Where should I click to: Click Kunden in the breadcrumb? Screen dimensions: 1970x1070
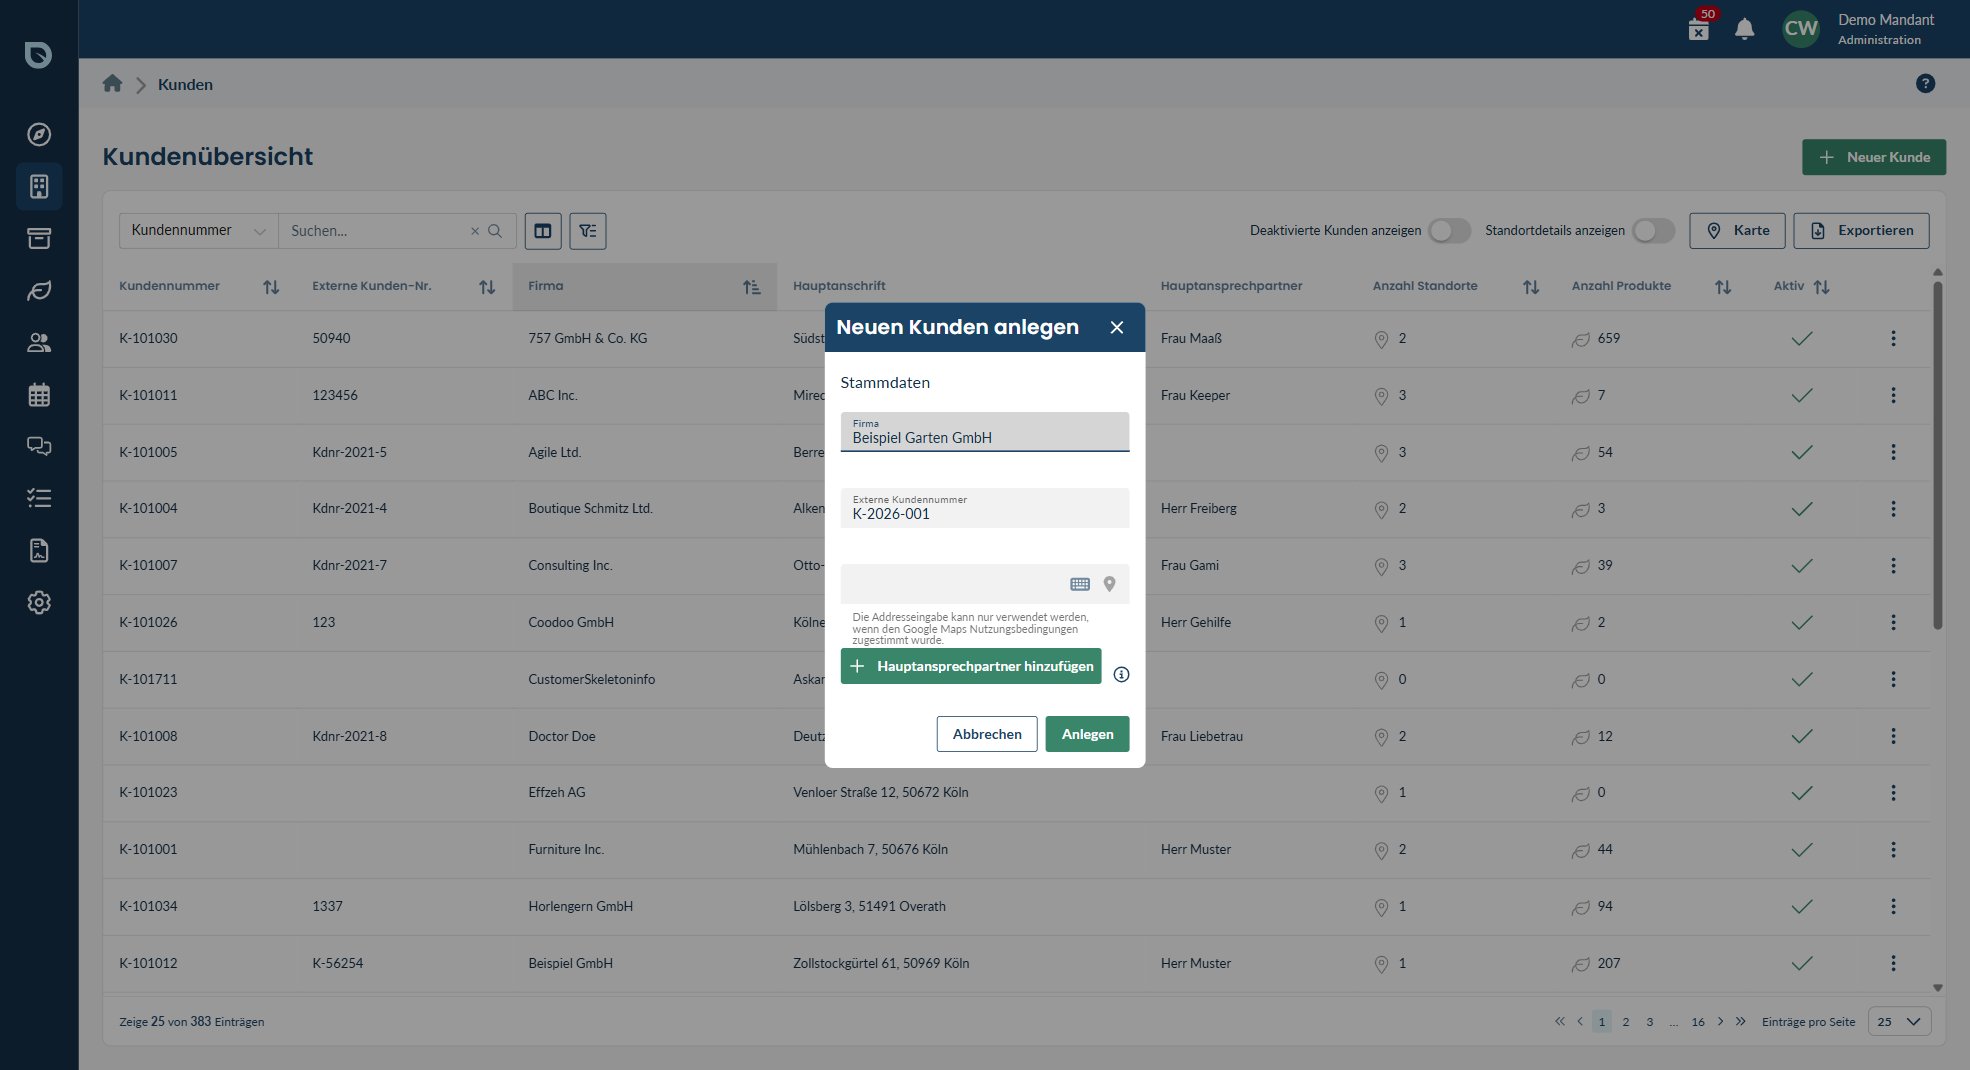[x=185, y=84]
